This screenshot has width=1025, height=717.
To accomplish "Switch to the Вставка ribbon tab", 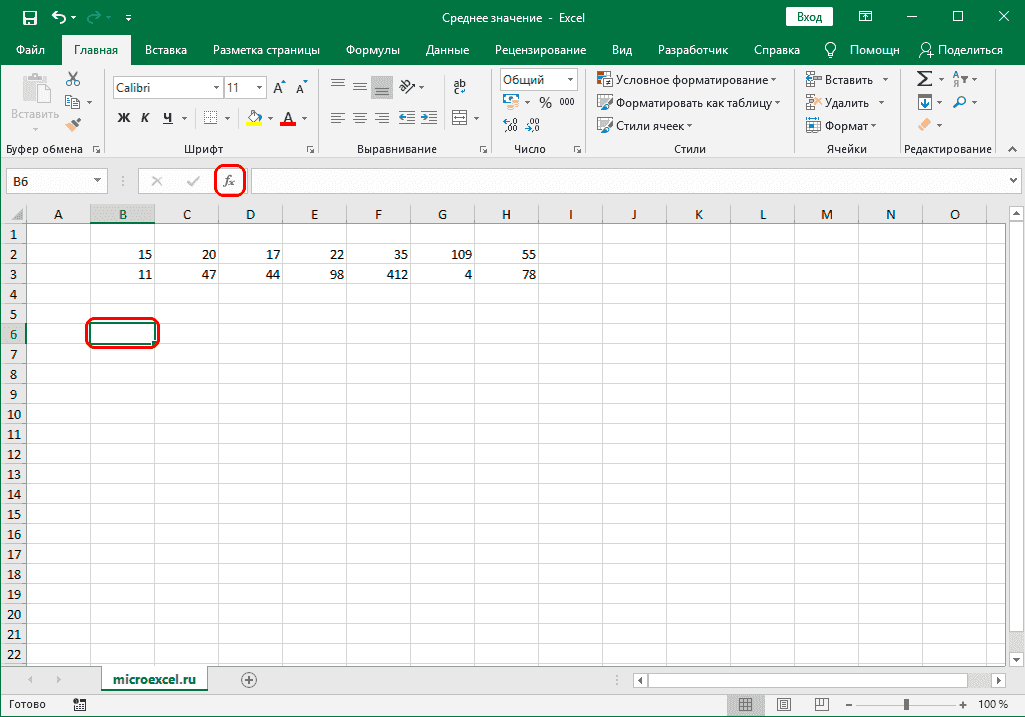I will pyautogui.click(x=165, y=48).
